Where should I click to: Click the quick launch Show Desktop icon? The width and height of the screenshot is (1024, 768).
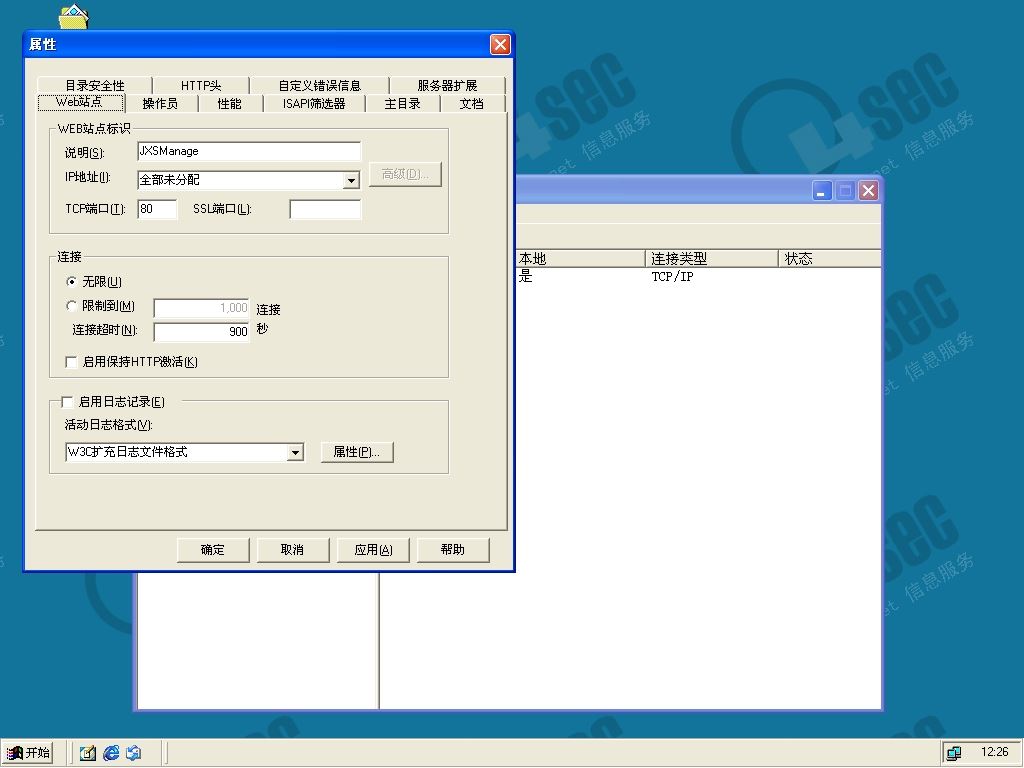(88, 753)
